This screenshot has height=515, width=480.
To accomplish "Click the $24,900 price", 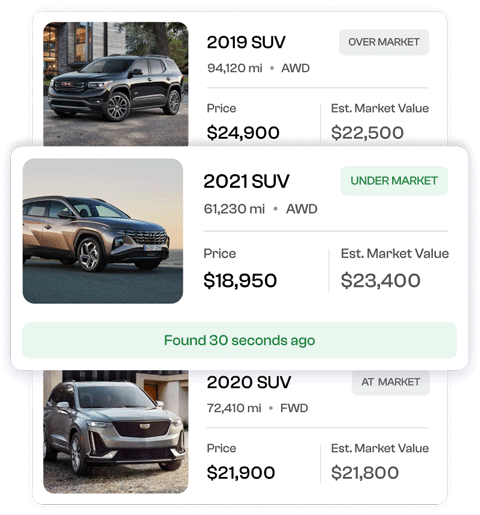I will 243,133.
